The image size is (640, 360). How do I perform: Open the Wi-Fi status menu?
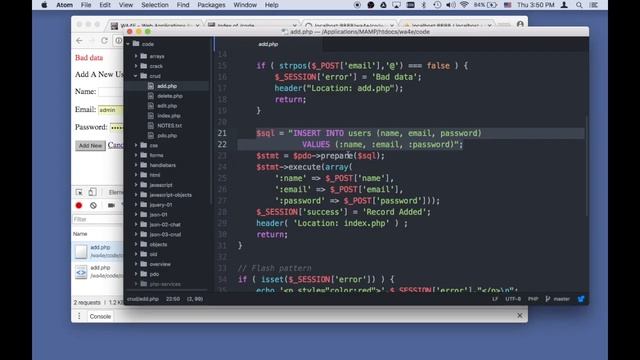[464, 5]
